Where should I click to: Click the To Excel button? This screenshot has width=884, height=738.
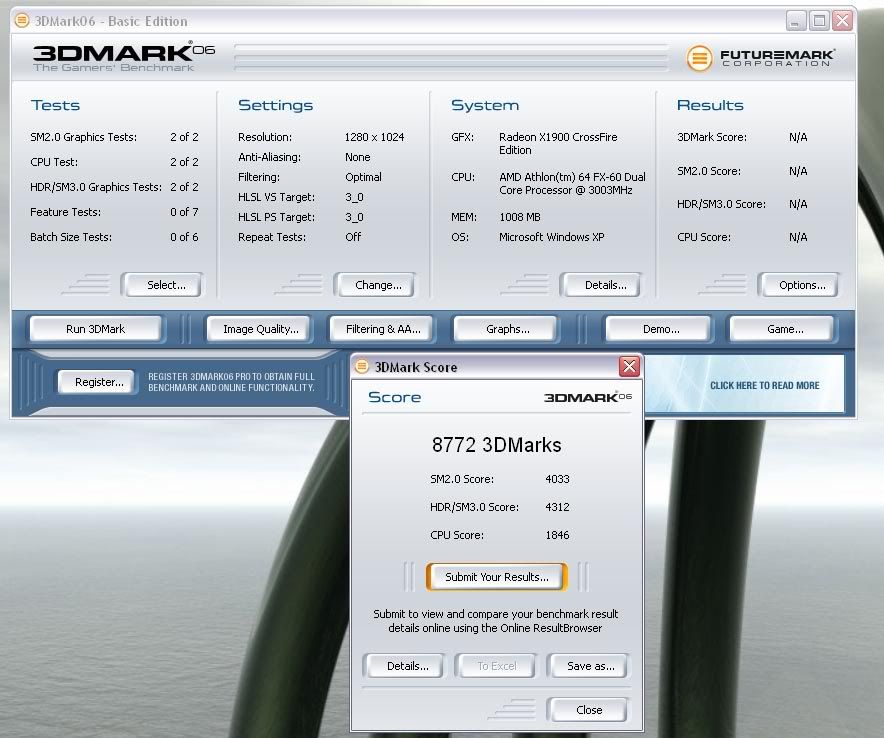pyautogui.click(x=496, y=666)
